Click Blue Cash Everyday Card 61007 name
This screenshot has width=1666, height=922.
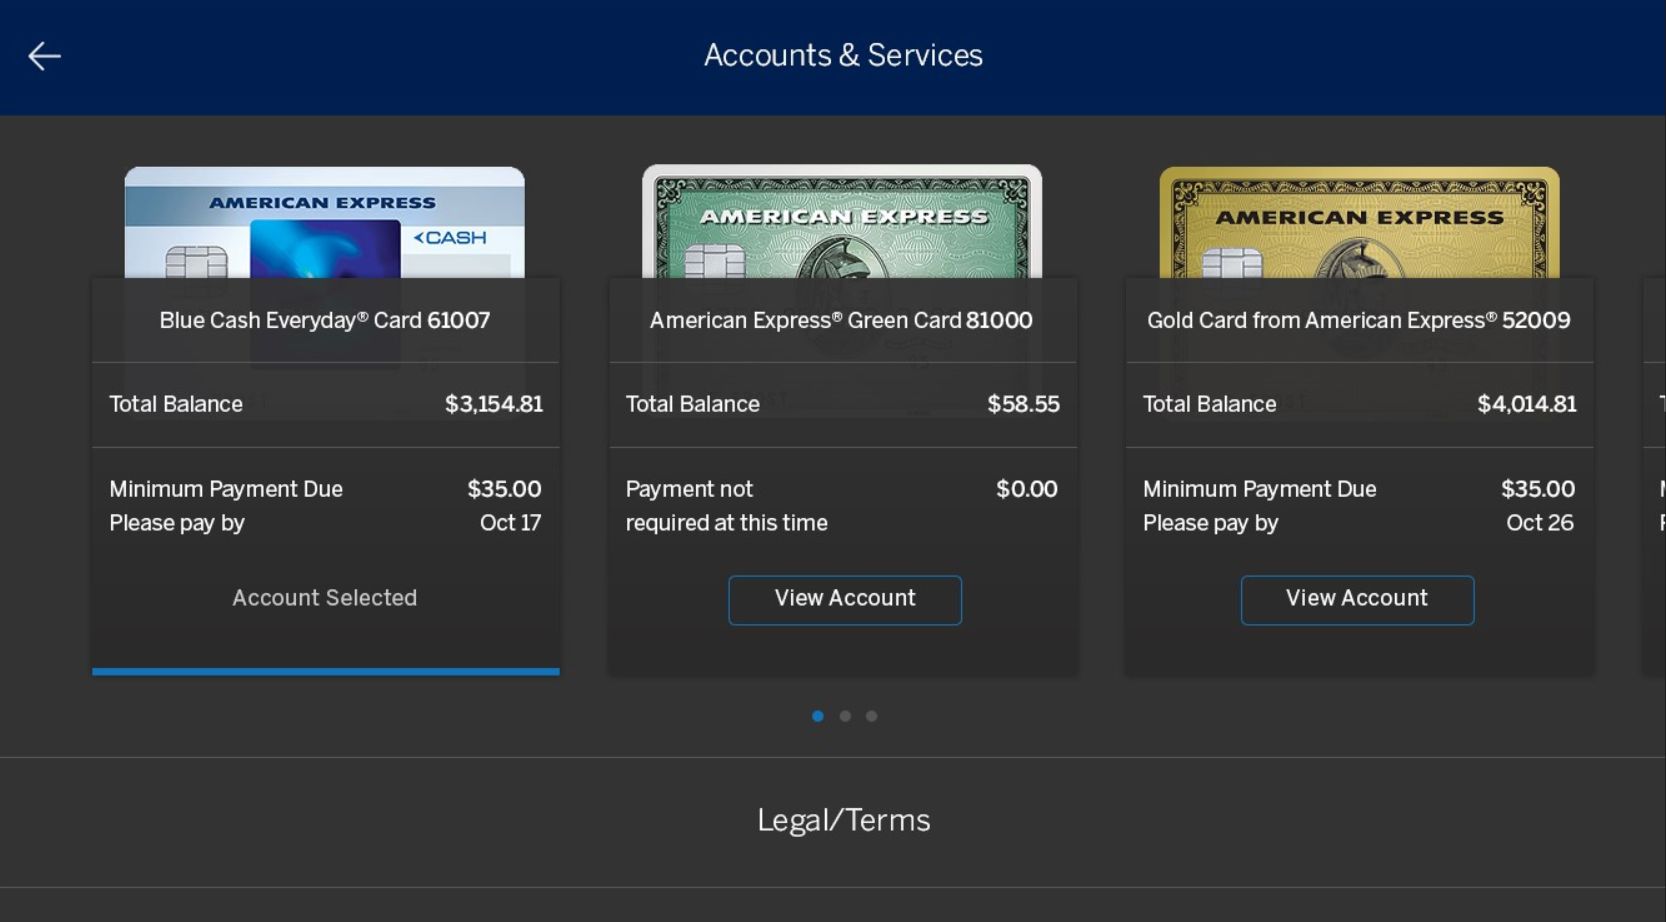click(325, 320)
